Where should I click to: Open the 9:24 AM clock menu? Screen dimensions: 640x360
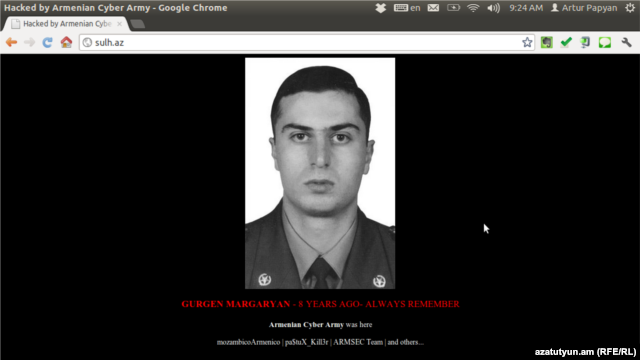point(526,8)
